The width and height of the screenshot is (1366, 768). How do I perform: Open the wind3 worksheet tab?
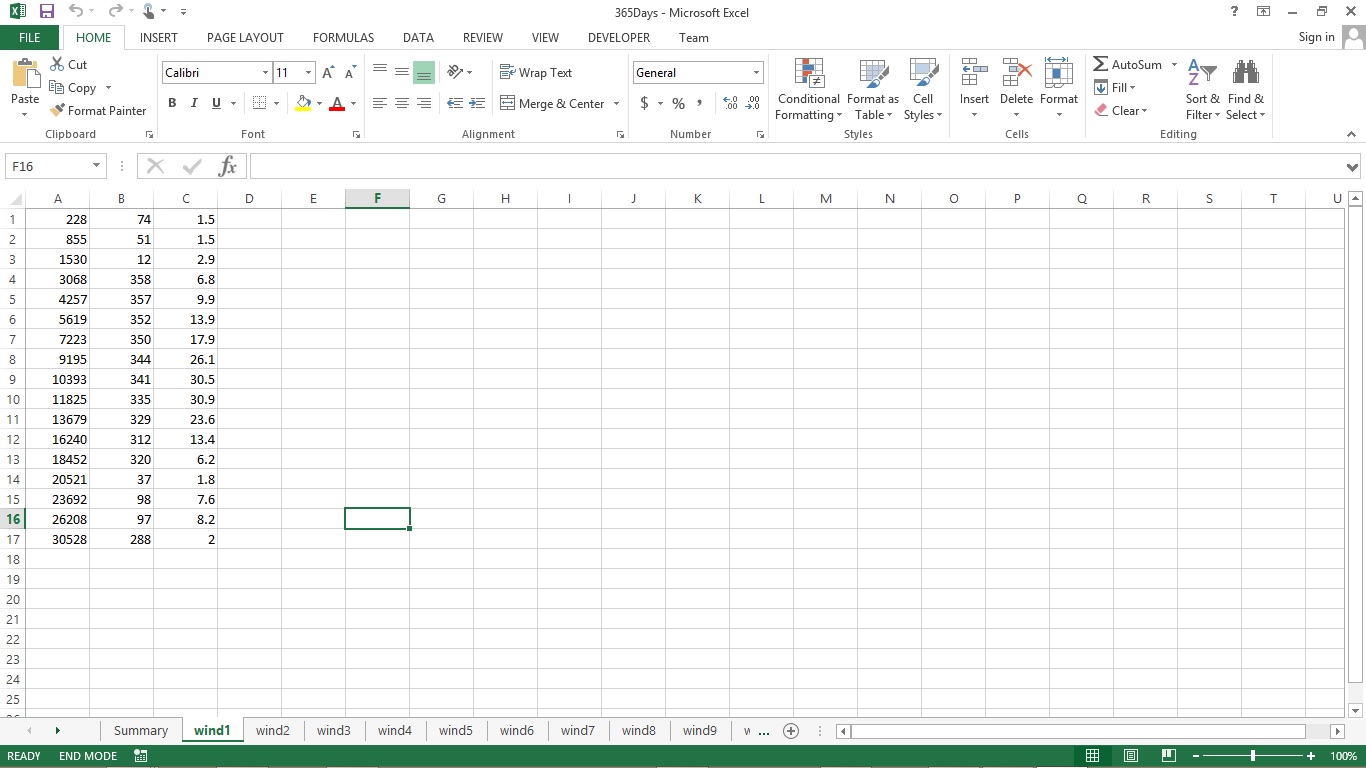pyautogui.click(x=334, y=730)
